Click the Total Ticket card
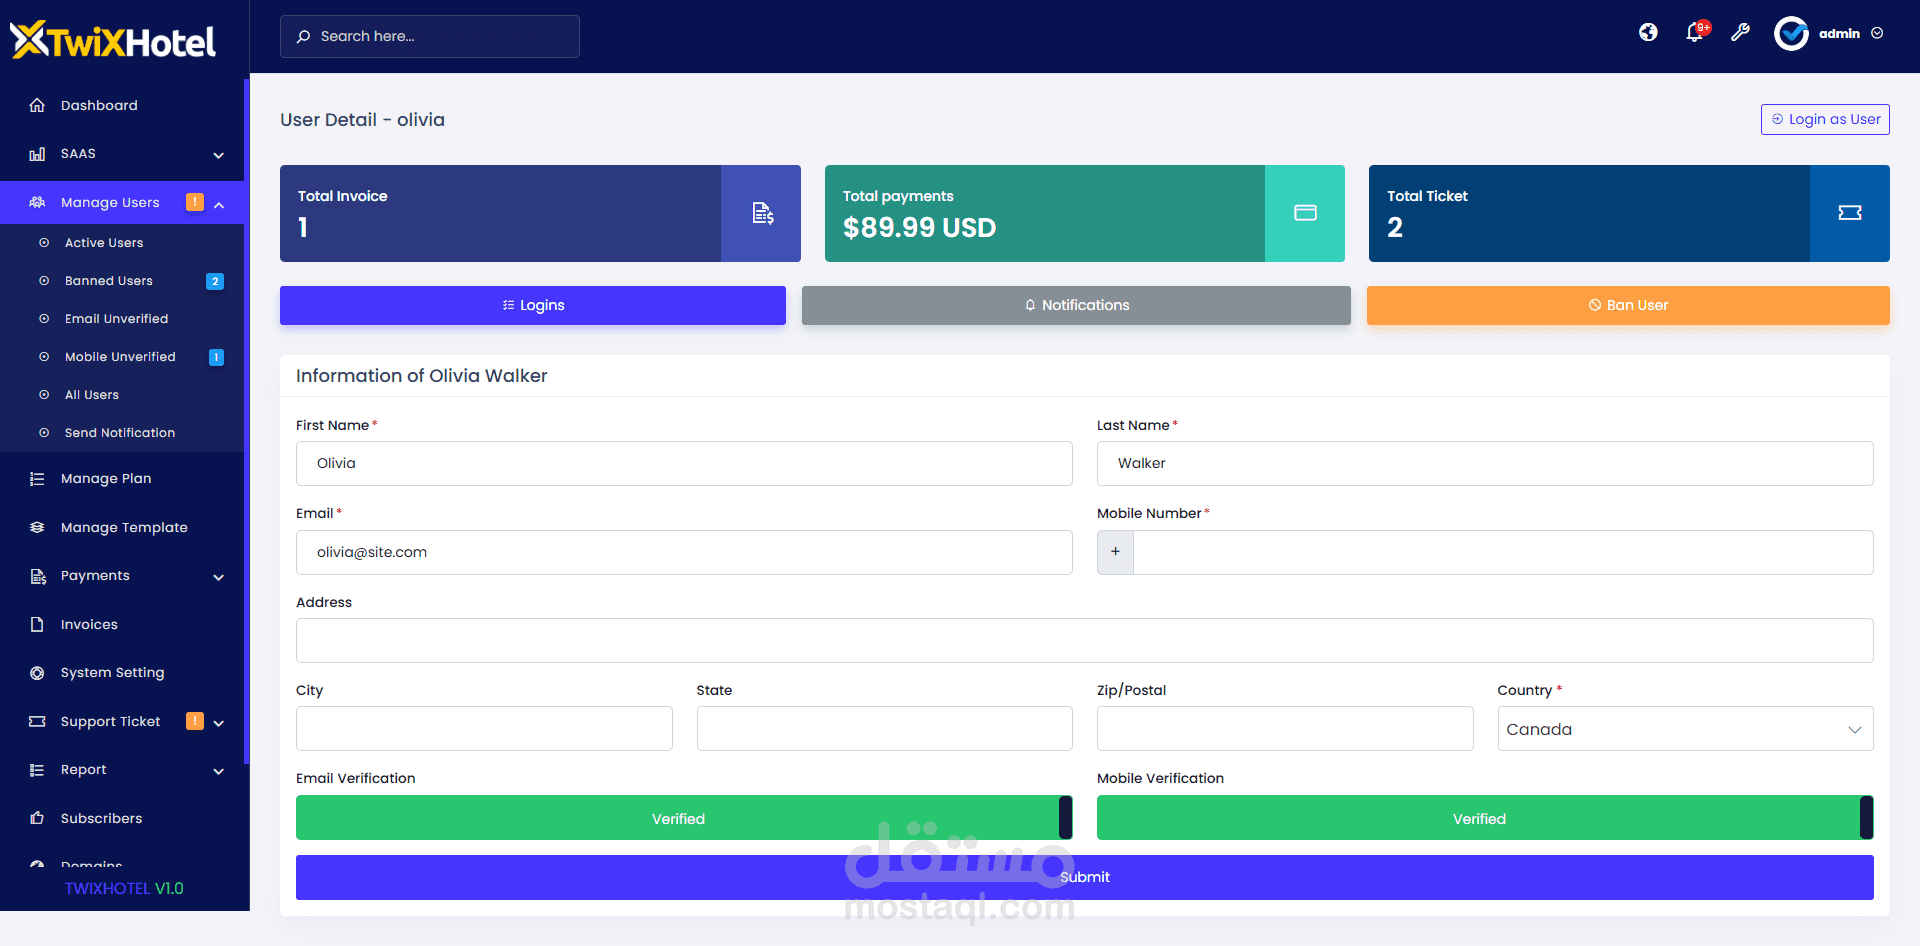 click(x=1629, y=213)
